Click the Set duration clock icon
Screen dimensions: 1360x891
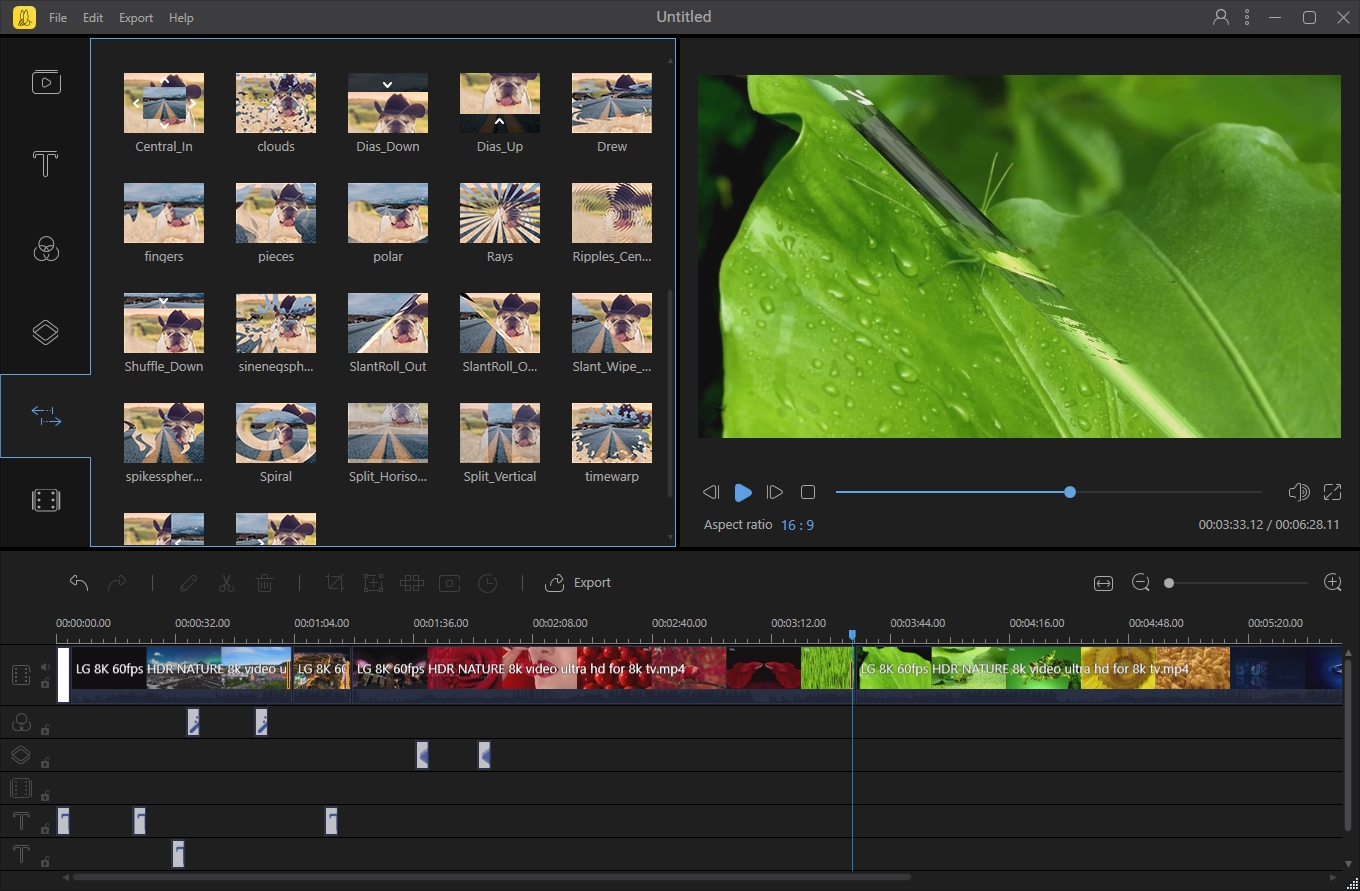point(488,583)
